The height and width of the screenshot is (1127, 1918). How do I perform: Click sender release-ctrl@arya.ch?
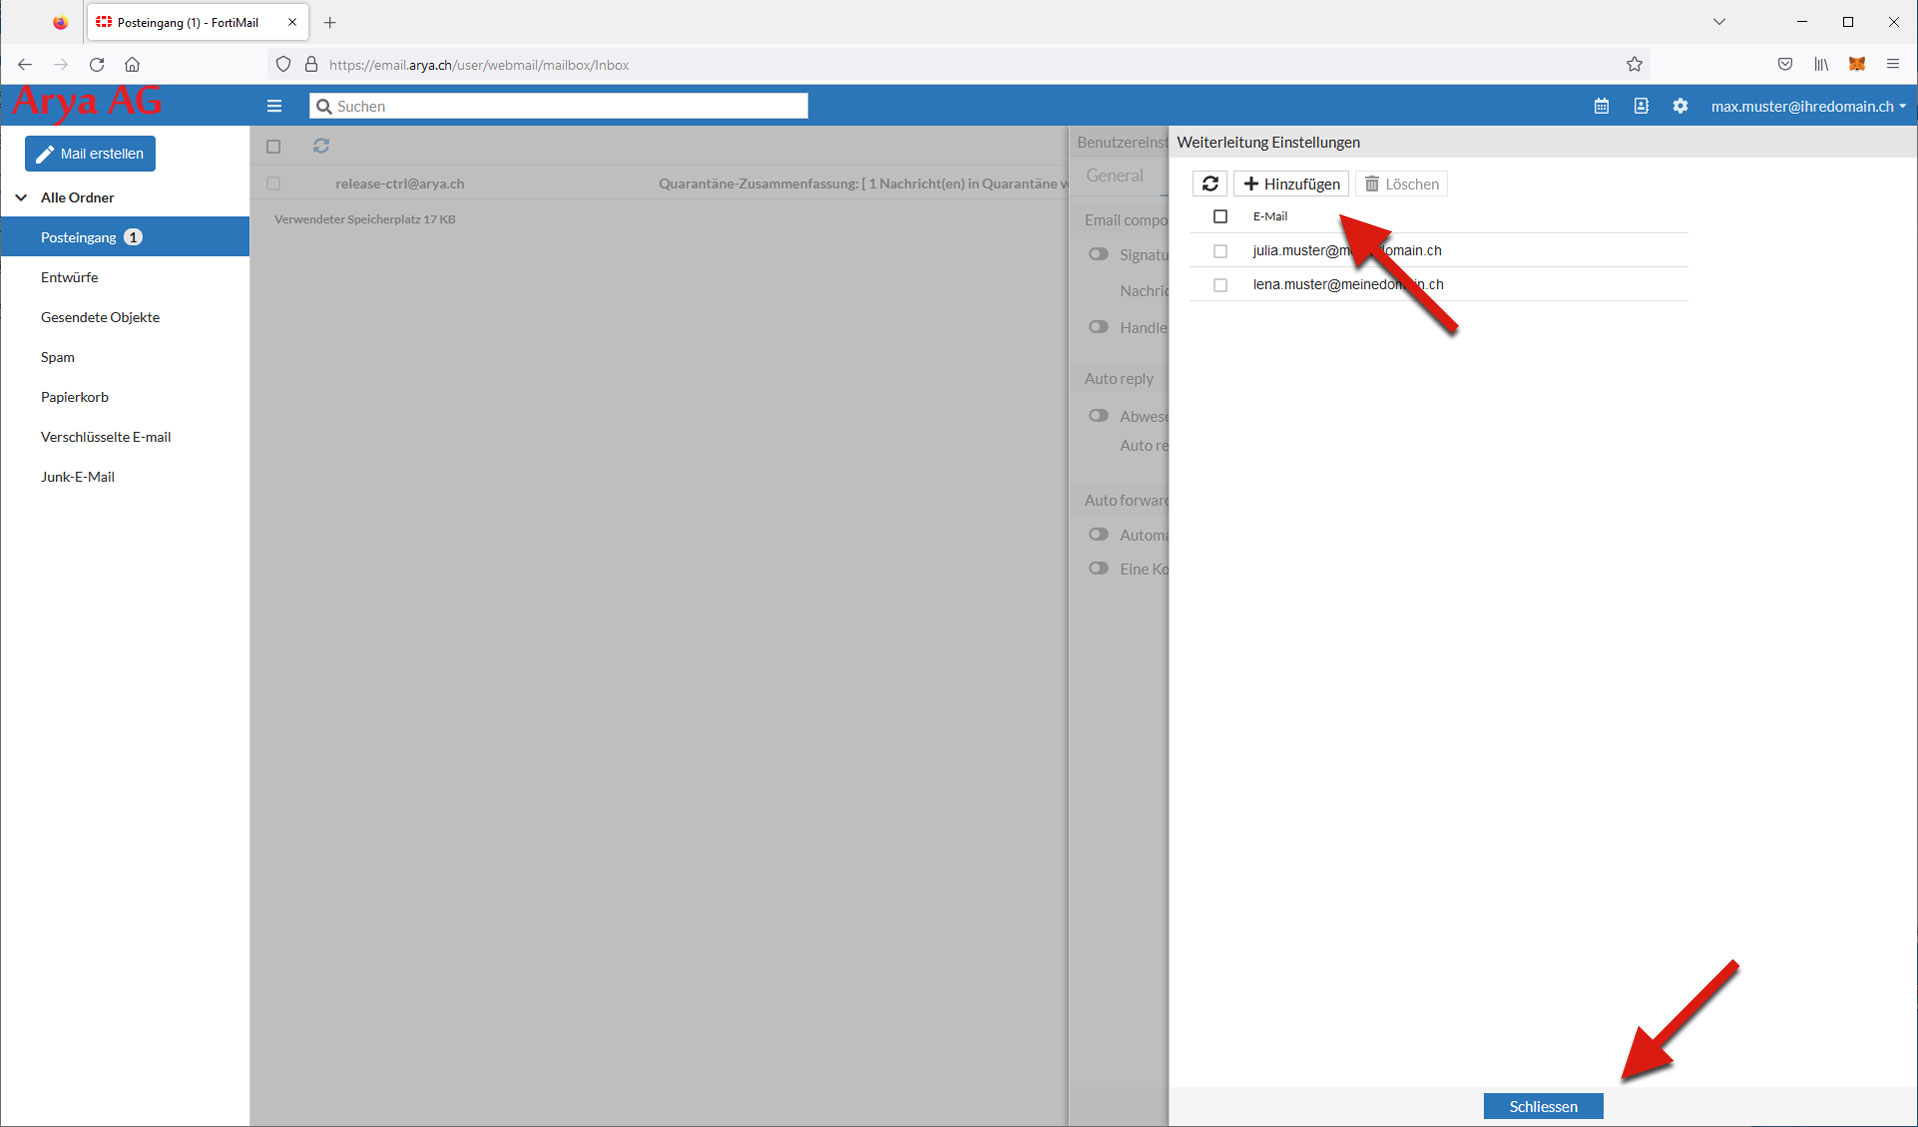400,184
